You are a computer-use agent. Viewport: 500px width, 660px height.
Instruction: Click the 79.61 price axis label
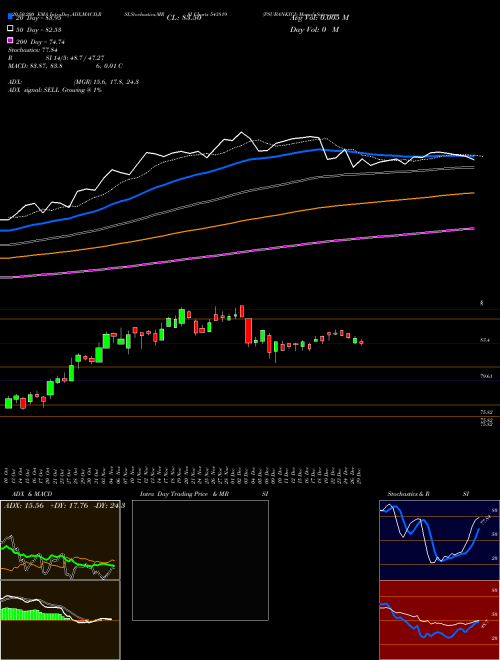click(x=486, y=376)
